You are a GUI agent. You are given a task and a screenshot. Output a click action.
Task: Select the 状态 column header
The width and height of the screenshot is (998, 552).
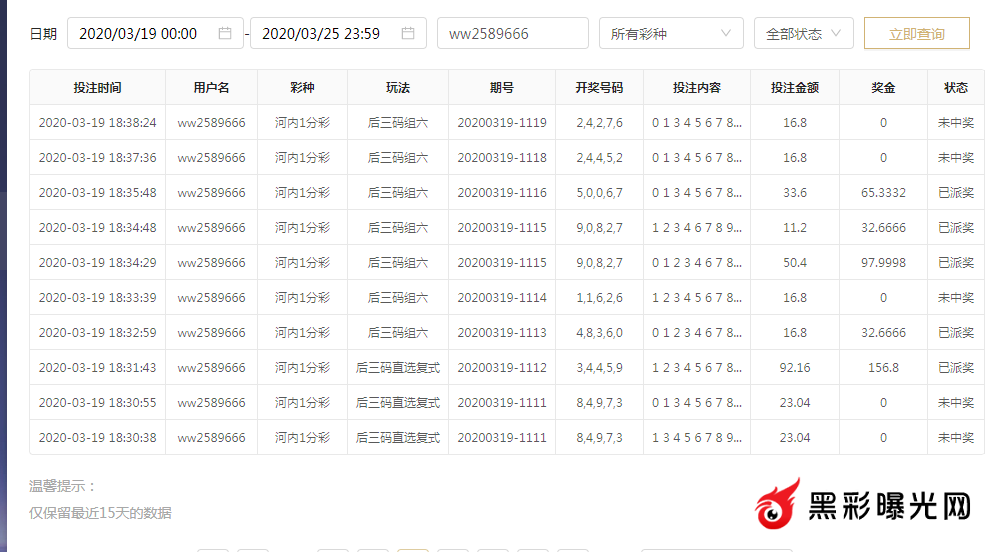tap(955, 88)
